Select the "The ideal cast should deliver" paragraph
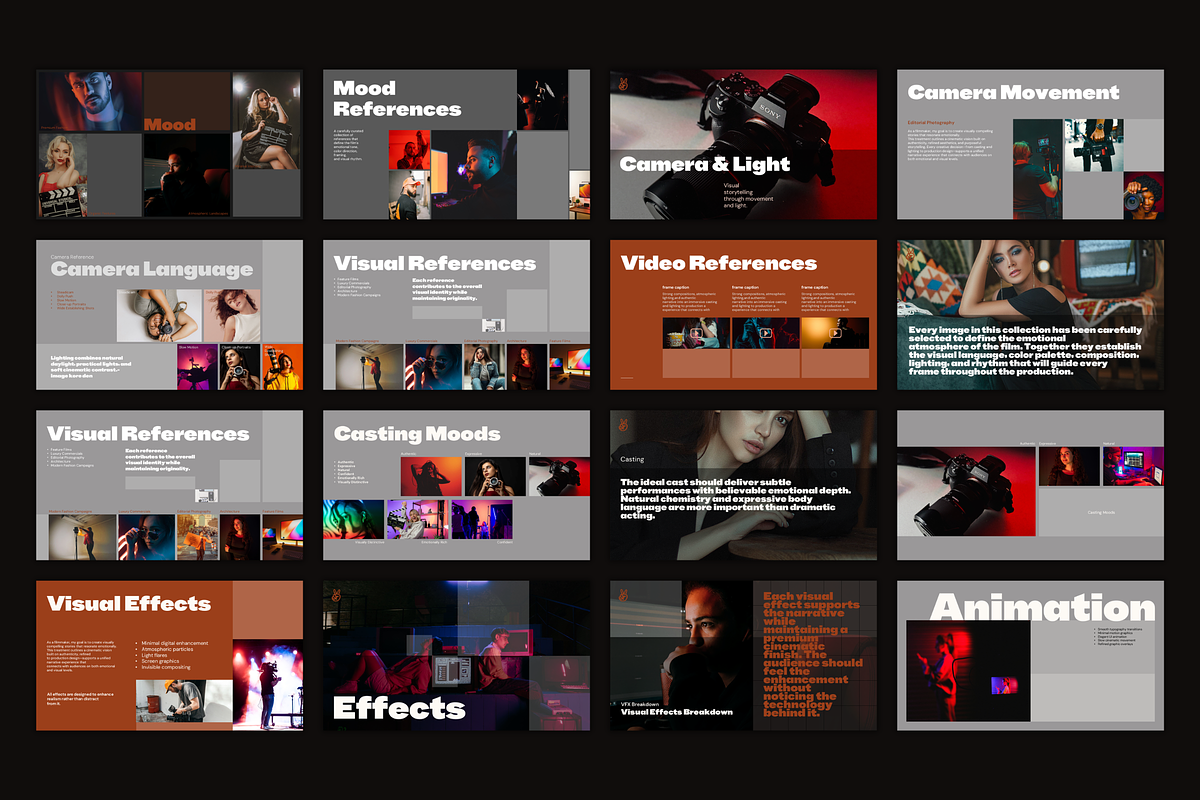 (736, 499)
